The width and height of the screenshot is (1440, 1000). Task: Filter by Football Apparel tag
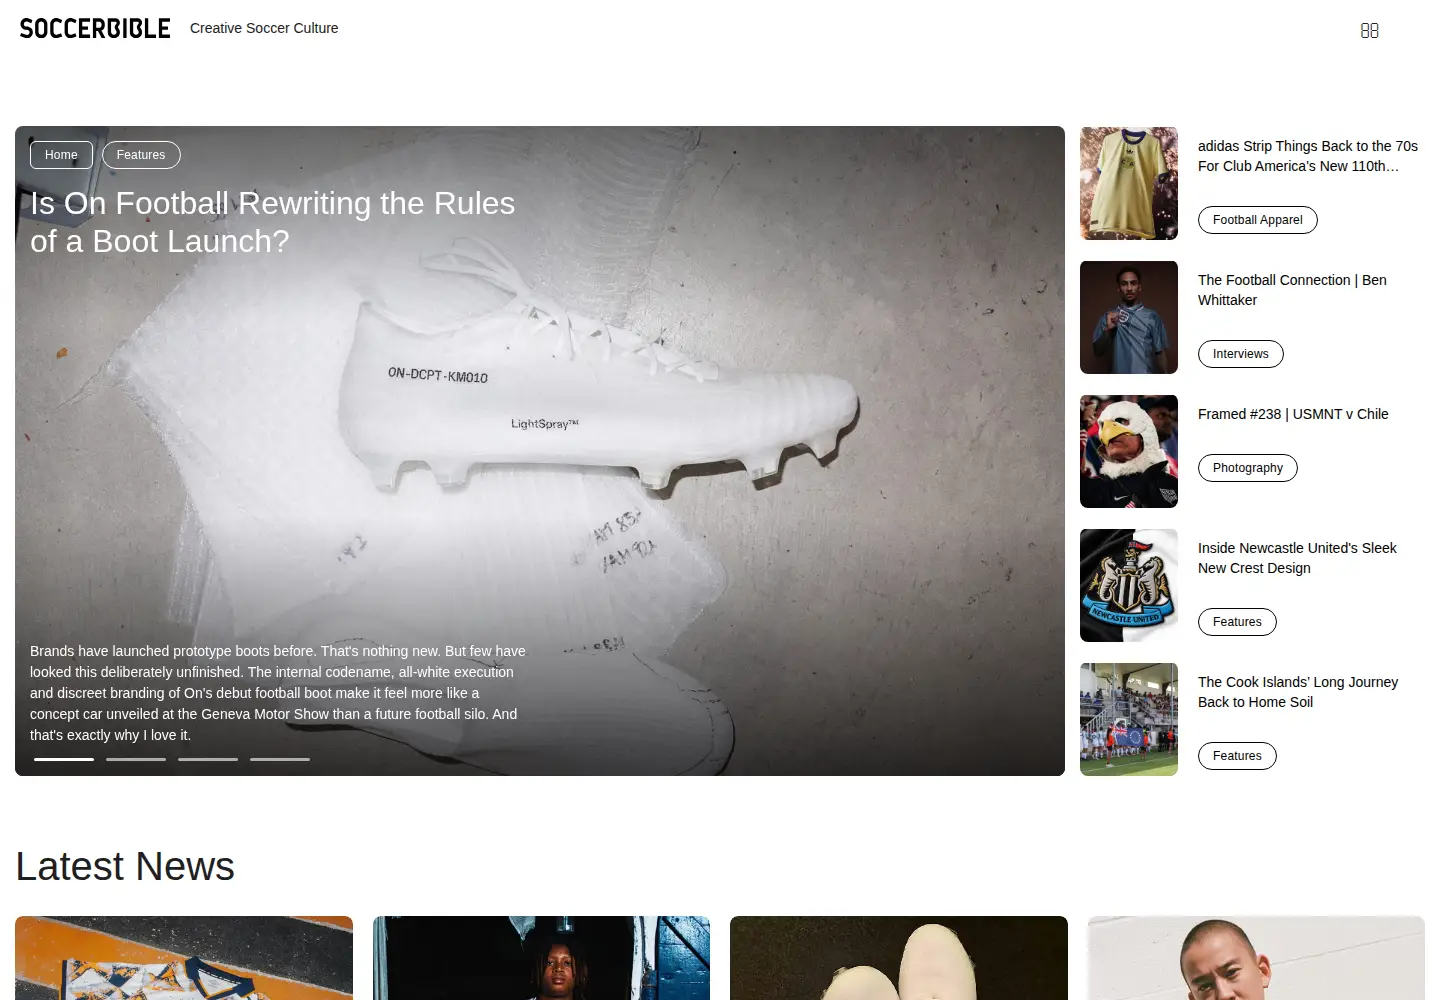[x=1258, y=220]
